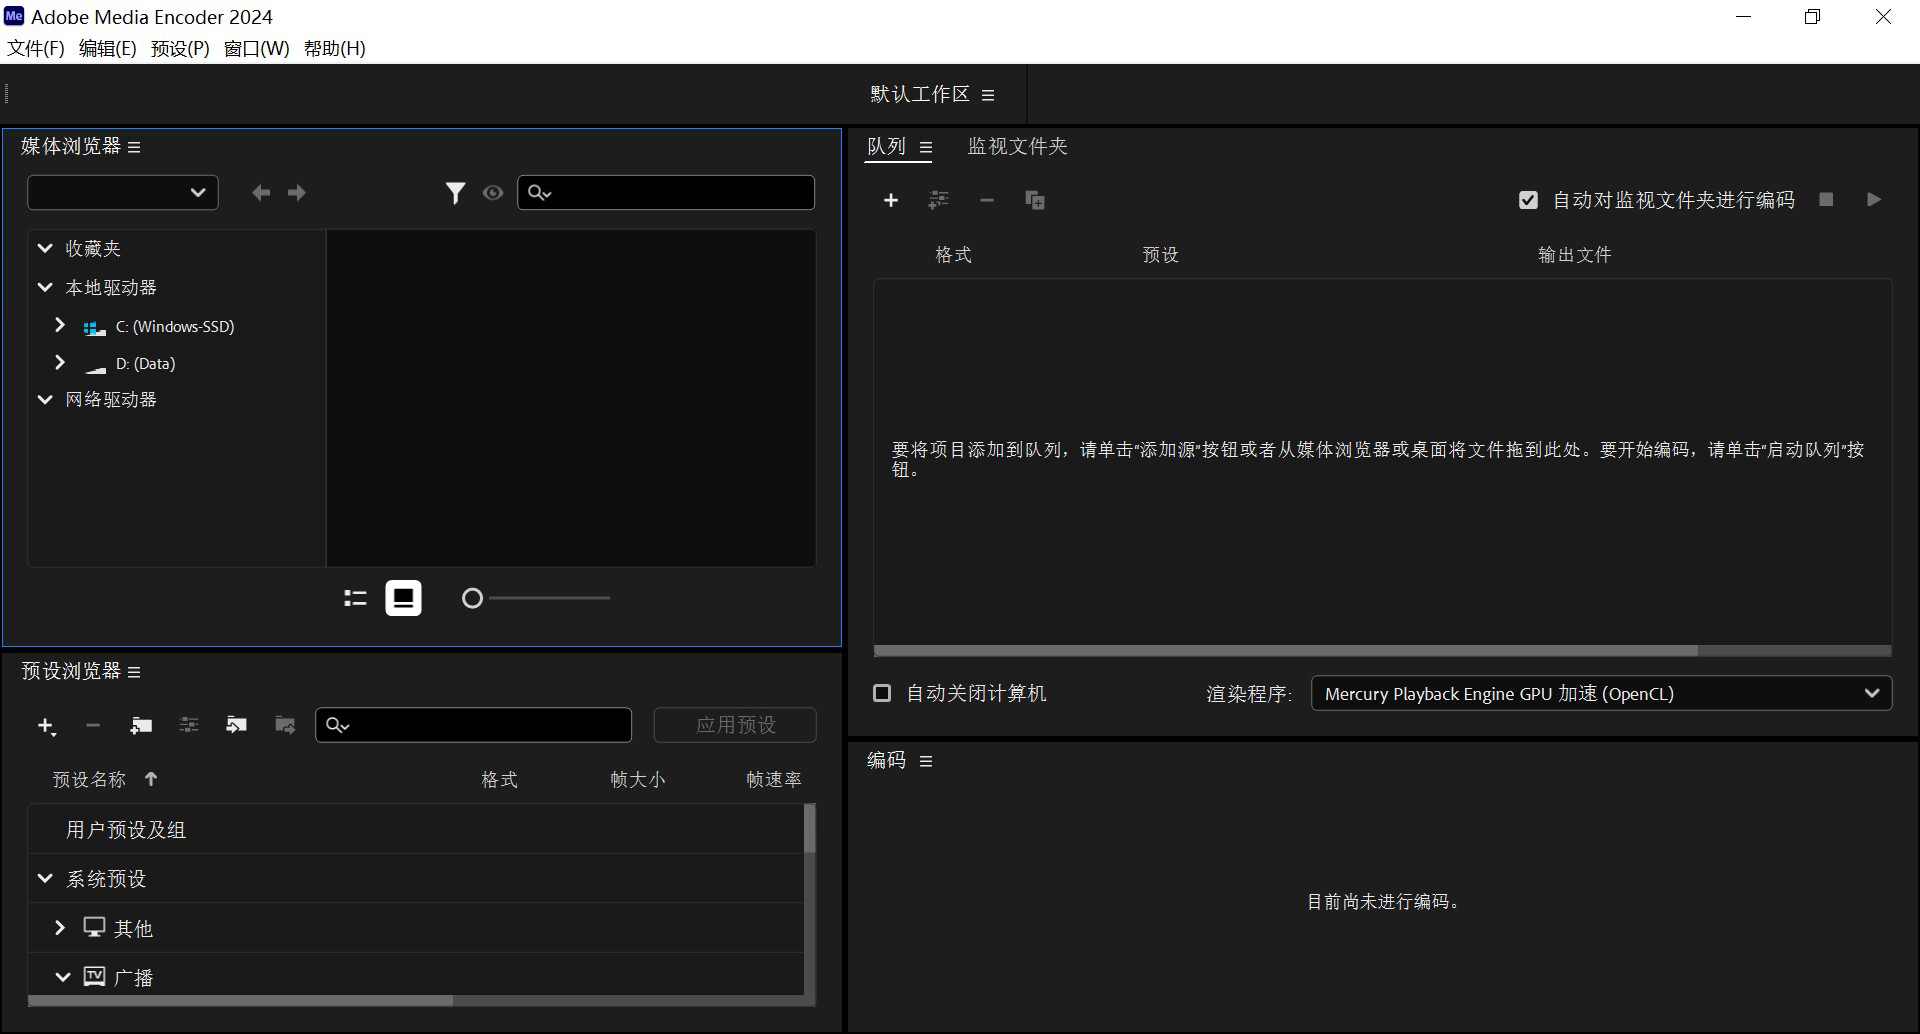Open the 窗口(W) menu

click(x=257, y=48)
